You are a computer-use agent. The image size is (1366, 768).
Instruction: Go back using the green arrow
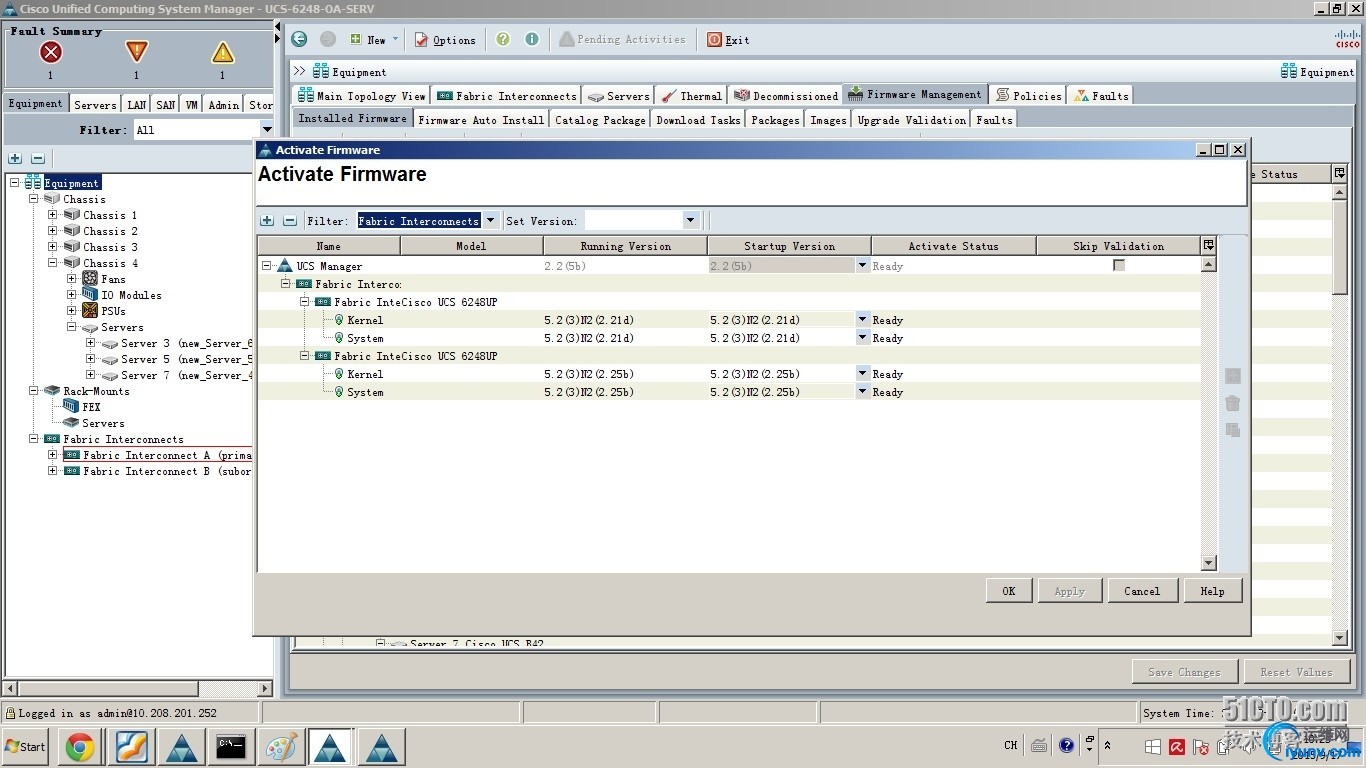click(299, 39)
